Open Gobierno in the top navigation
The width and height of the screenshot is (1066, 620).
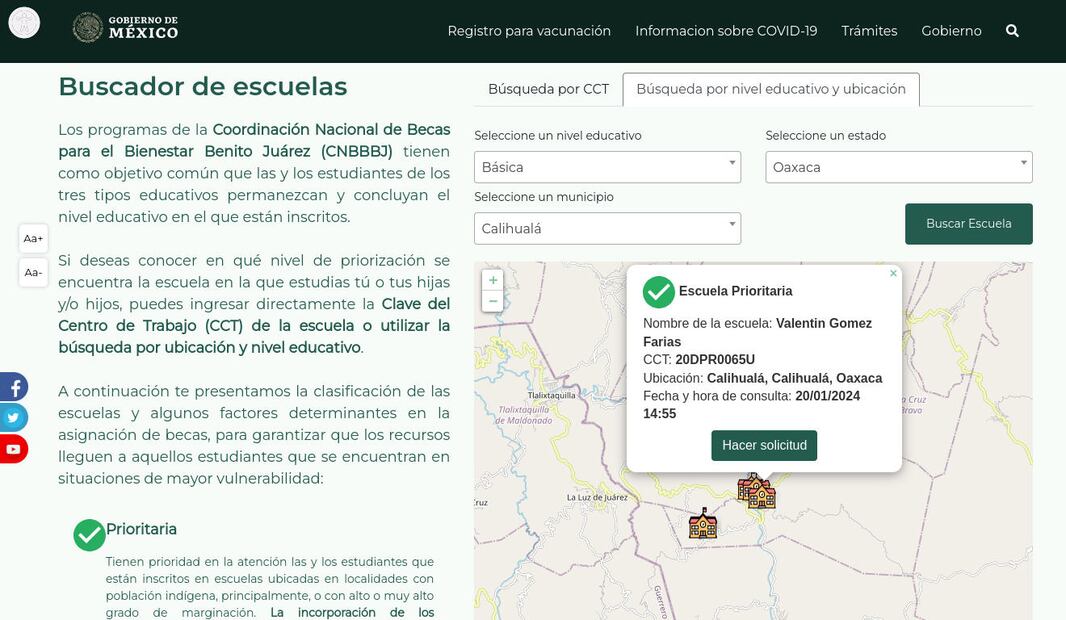951,31
